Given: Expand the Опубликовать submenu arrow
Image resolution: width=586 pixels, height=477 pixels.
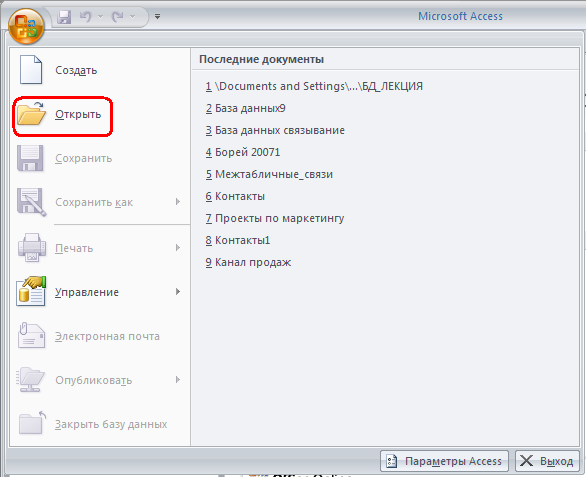Looking at the screenshot, I should 178,379.
